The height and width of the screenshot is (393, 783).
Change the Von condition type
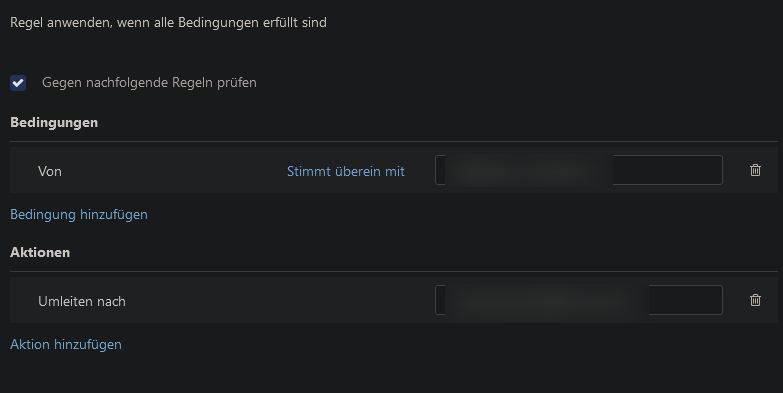(50, 171)
